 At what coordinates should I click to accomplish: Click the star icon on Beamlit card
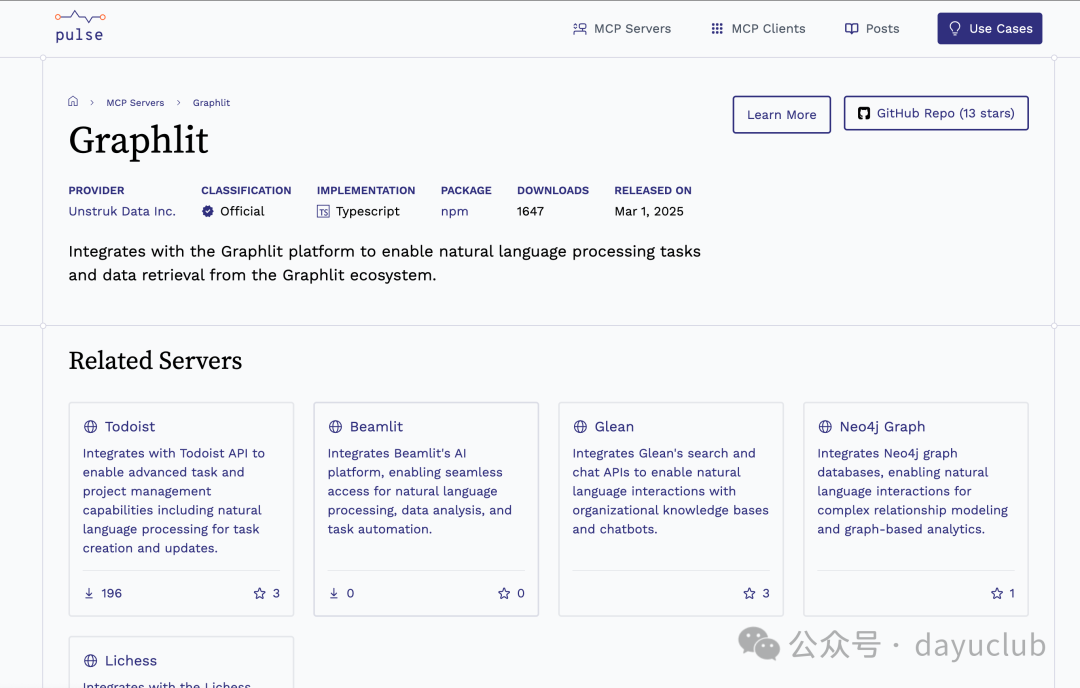point(504,593)
